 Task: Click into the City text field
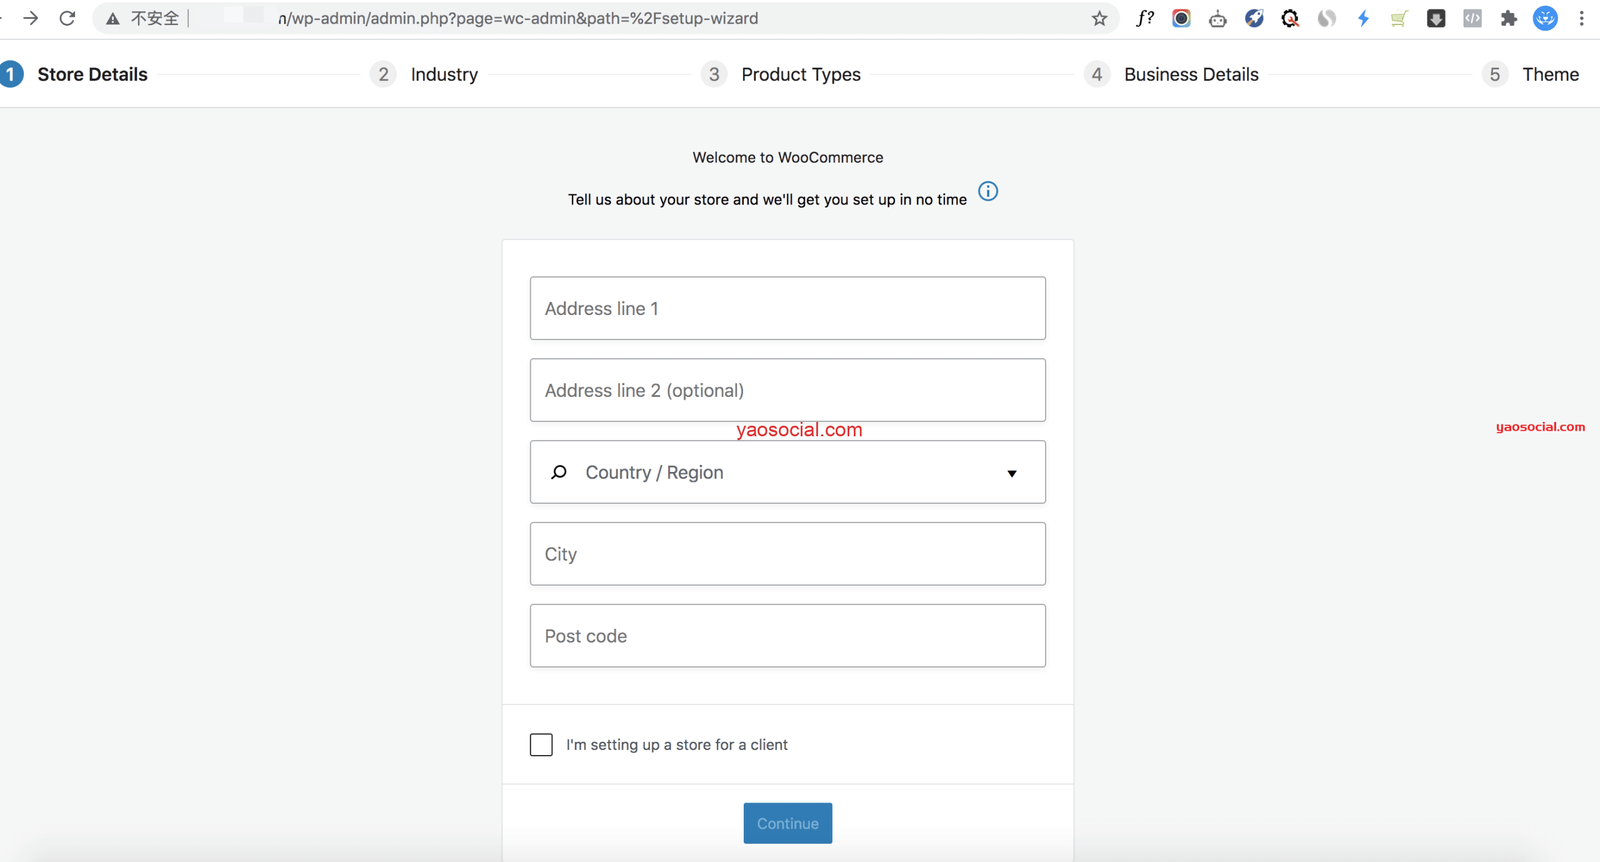[787, 553]
